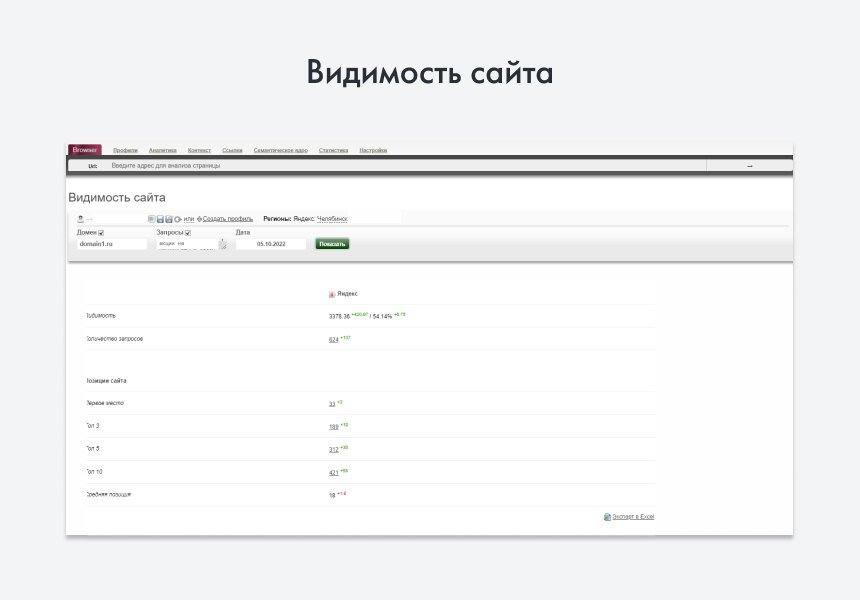Click the 189 top 3 link
Viewport: 860px width, 600px height.
pyautogui.click(x=333, y=427)
